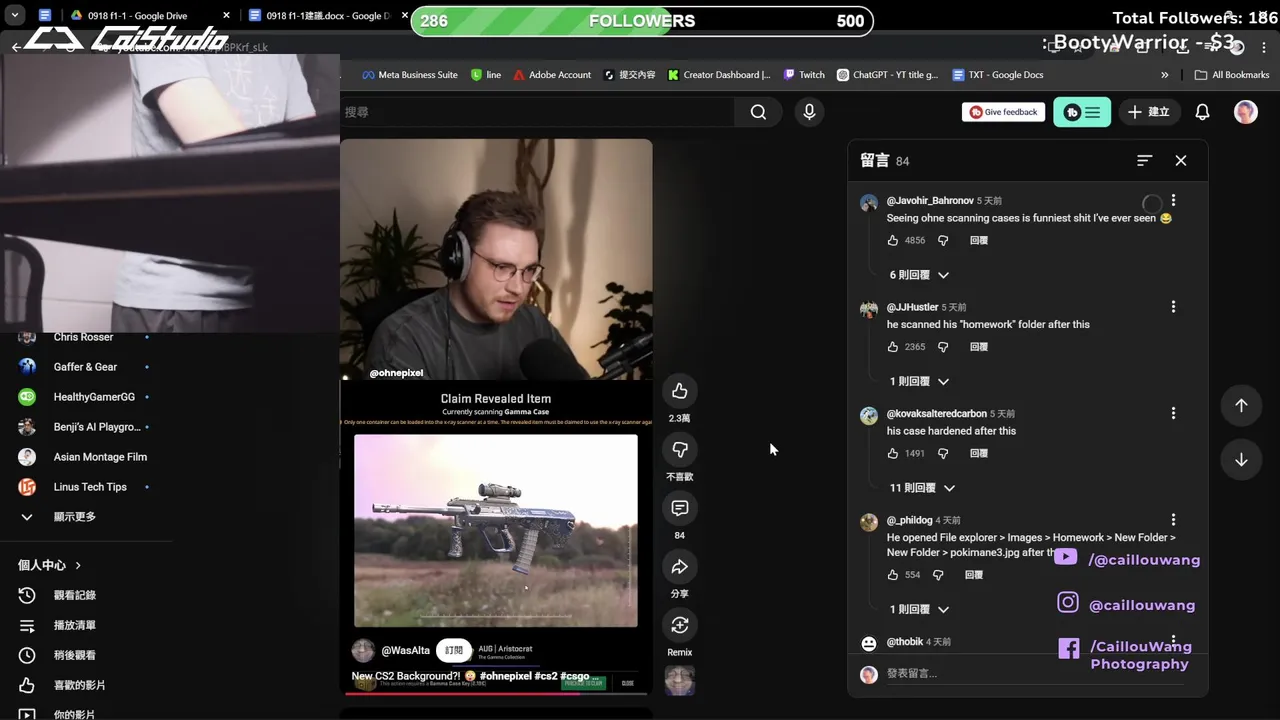Open the comment sort options icon
Viewport: 1280px width, 720px height.
pos(1145,160)
